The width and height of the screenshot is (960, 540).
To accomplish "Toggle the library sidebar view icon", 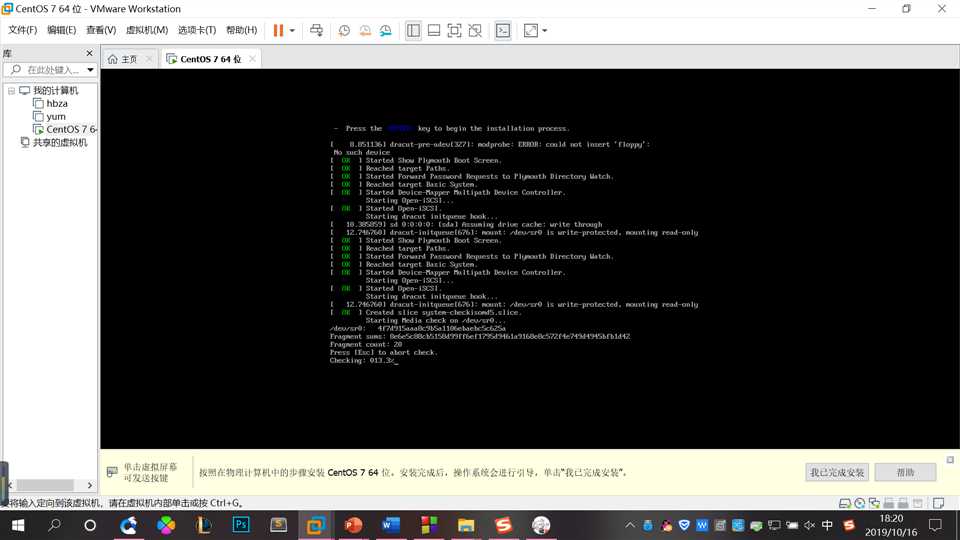I will 413,31.
